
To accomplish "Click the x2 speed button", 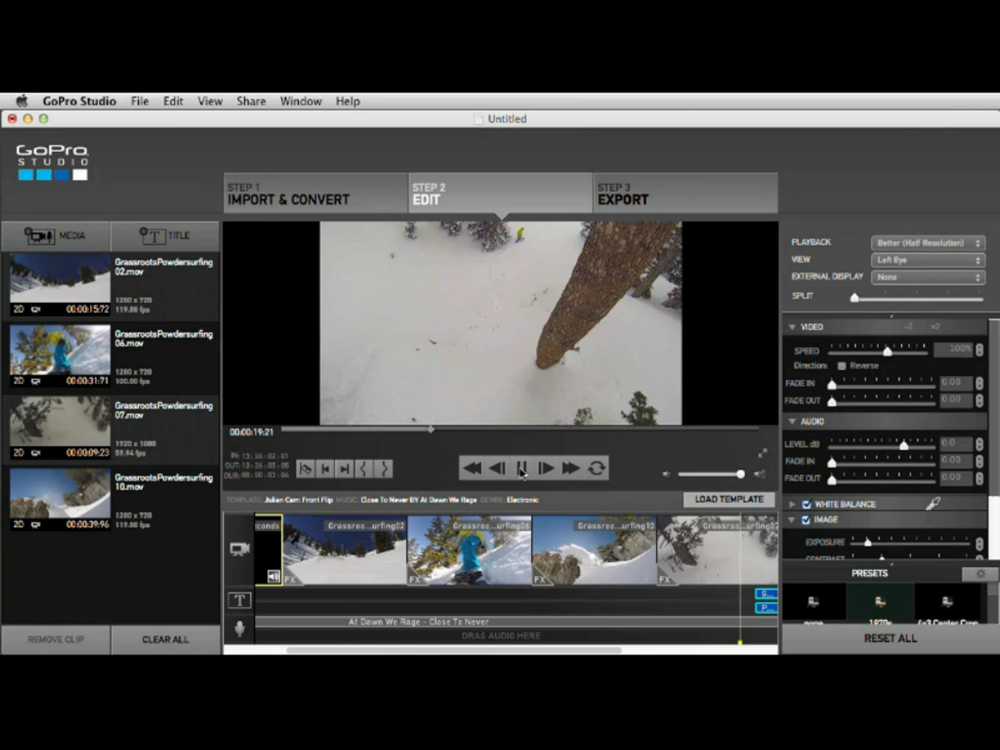I will 935,327.
